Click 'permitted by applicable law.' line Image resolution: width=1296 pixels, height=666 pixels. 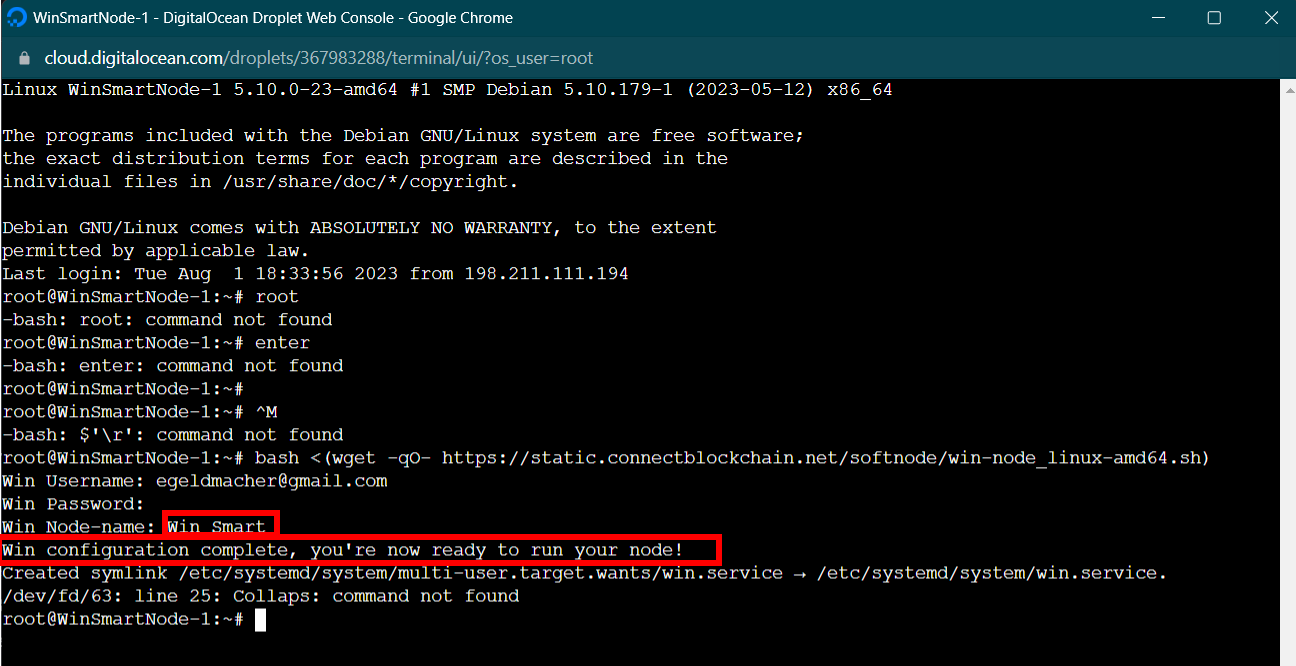click(x=155, y=251)
